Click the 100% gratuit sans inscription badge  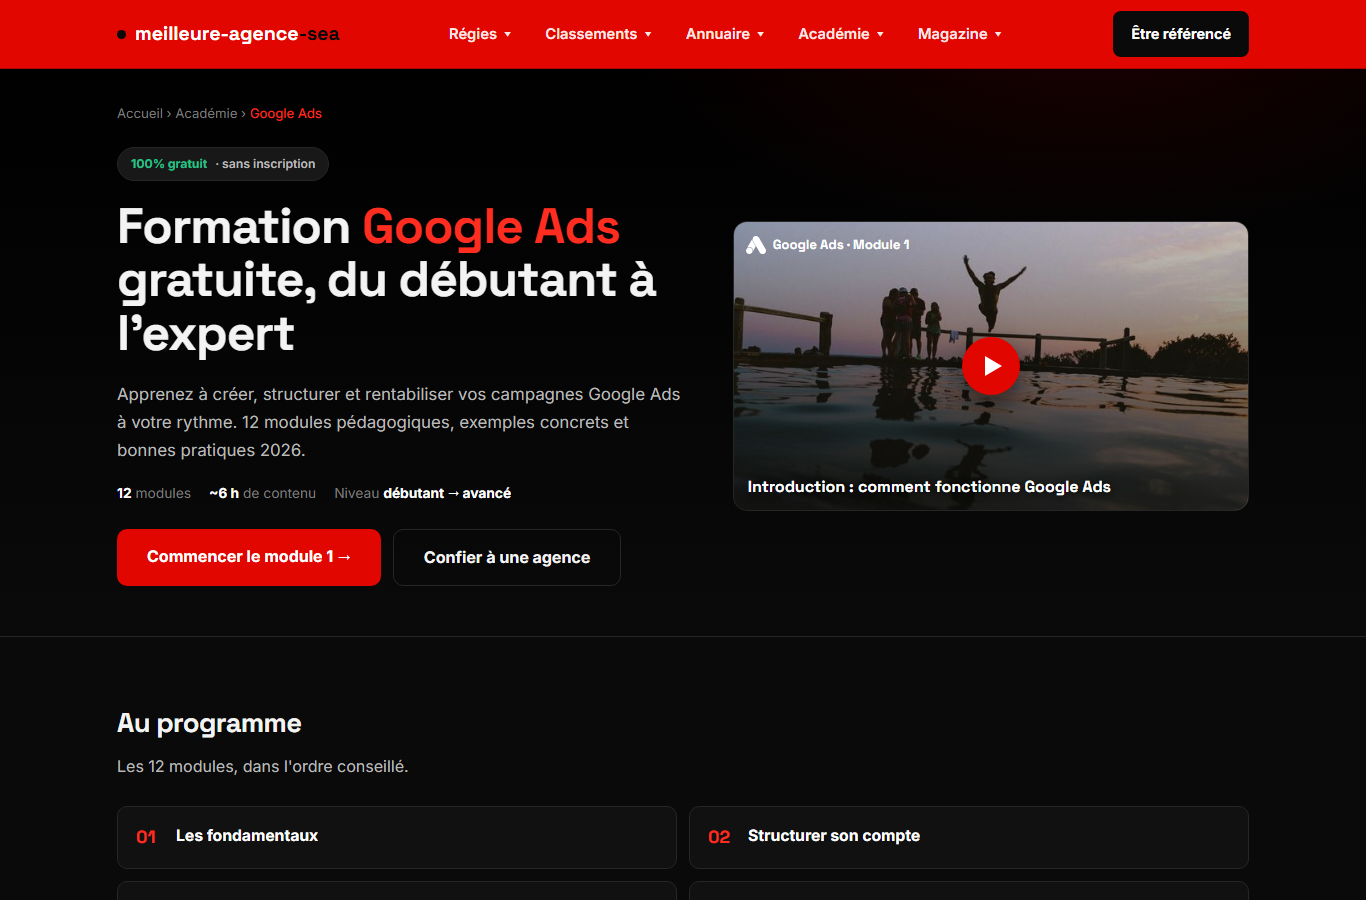(223, 164)
